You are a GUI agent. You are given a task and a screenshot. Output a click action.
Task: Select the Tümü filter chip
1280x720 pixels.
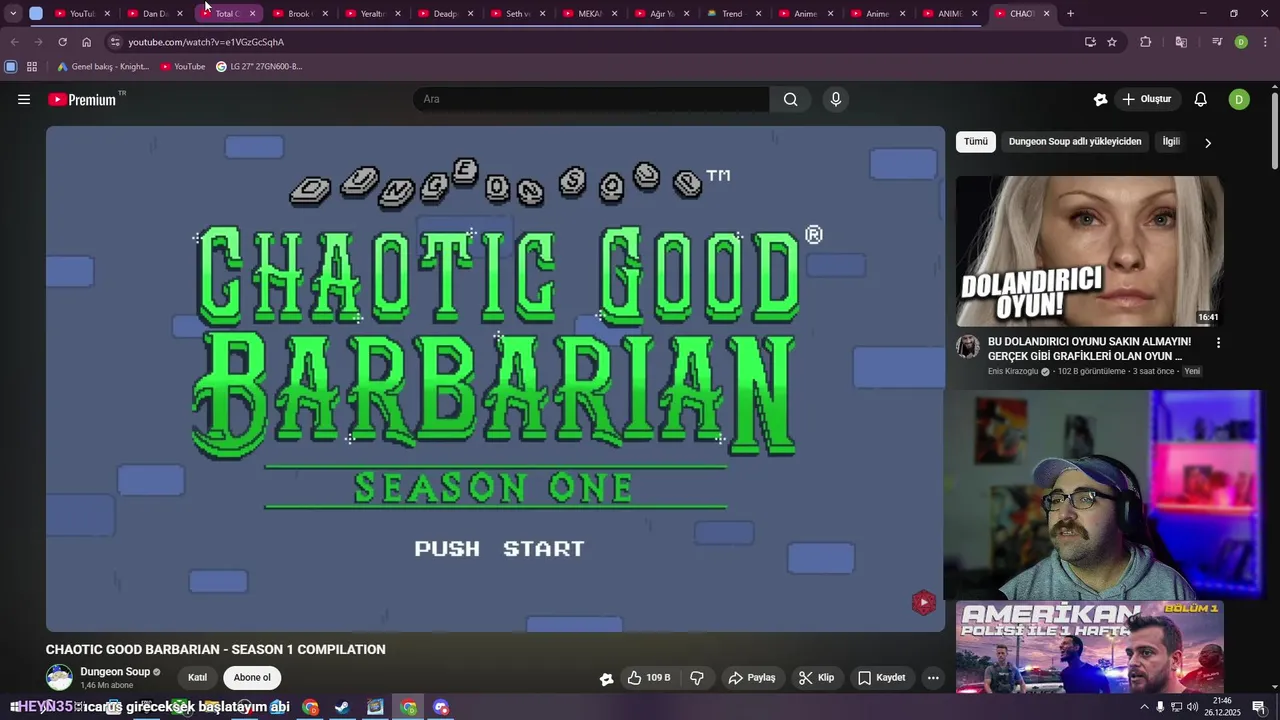point(976,142)
